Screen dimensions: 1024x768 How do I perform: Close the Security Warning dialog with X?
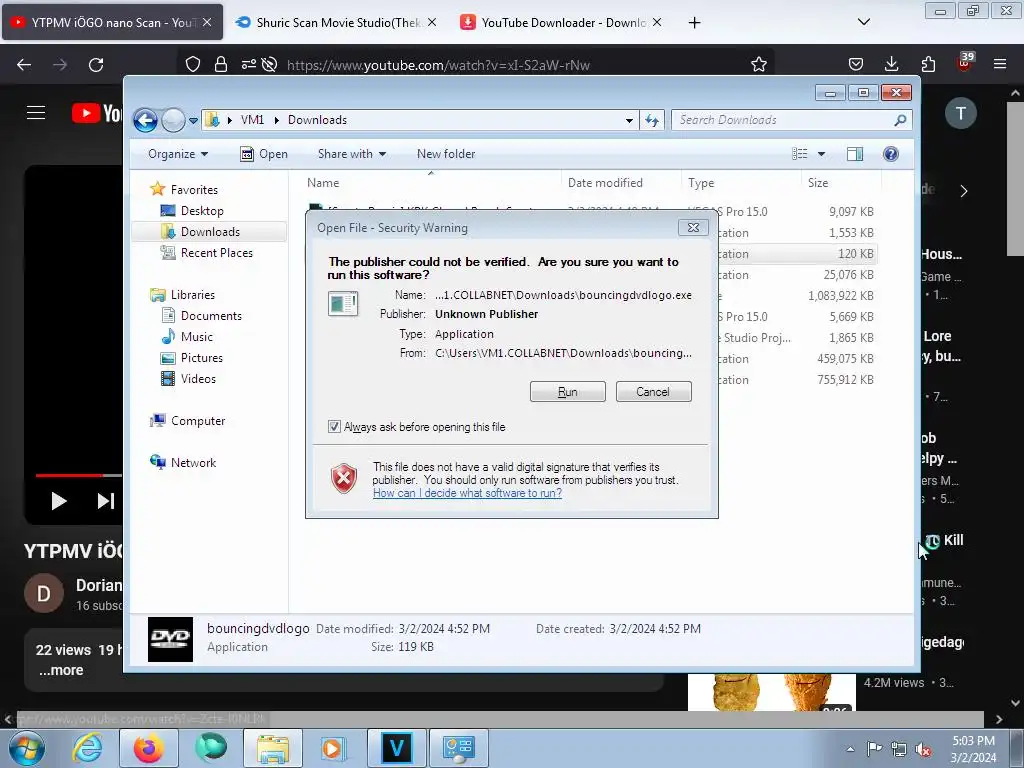(x=693, y=227)
